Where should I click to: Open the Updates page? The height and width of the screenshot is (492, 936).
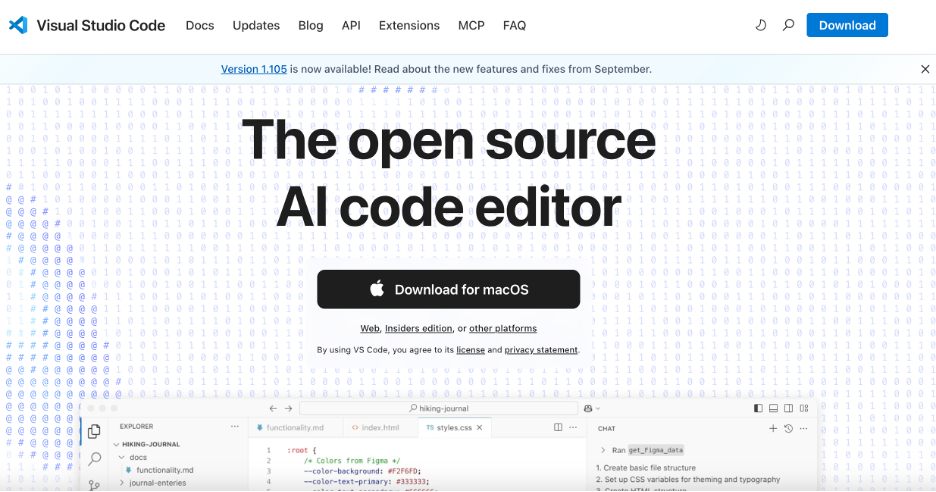click(256, 26)
